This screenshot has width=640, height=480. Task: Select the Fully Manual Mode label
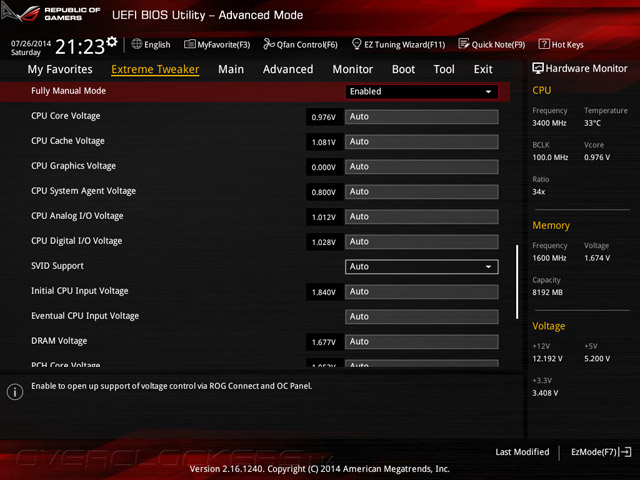(x=69, y=91)
